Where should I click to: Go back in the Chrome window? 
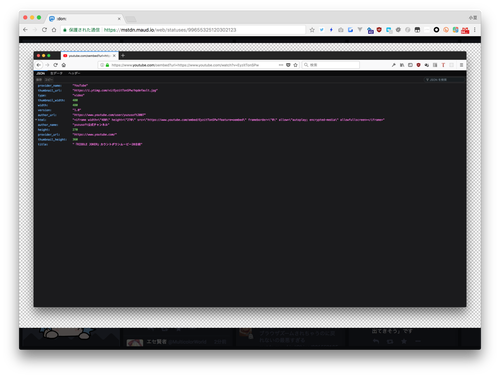[x=25, y=30]
